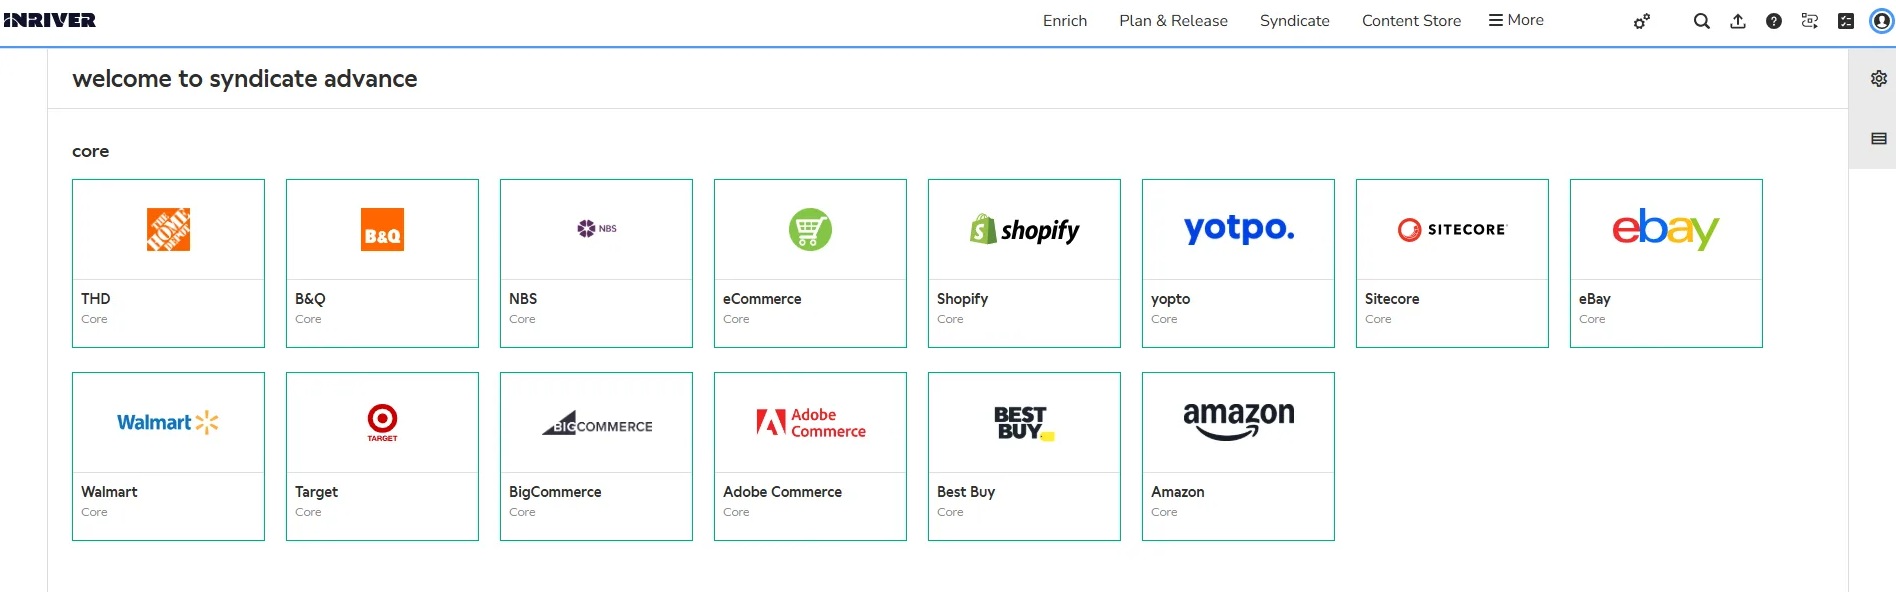This screenshot has height=592, width=1896.
Task: Open the Shopify card
Action: (1024, 263)
